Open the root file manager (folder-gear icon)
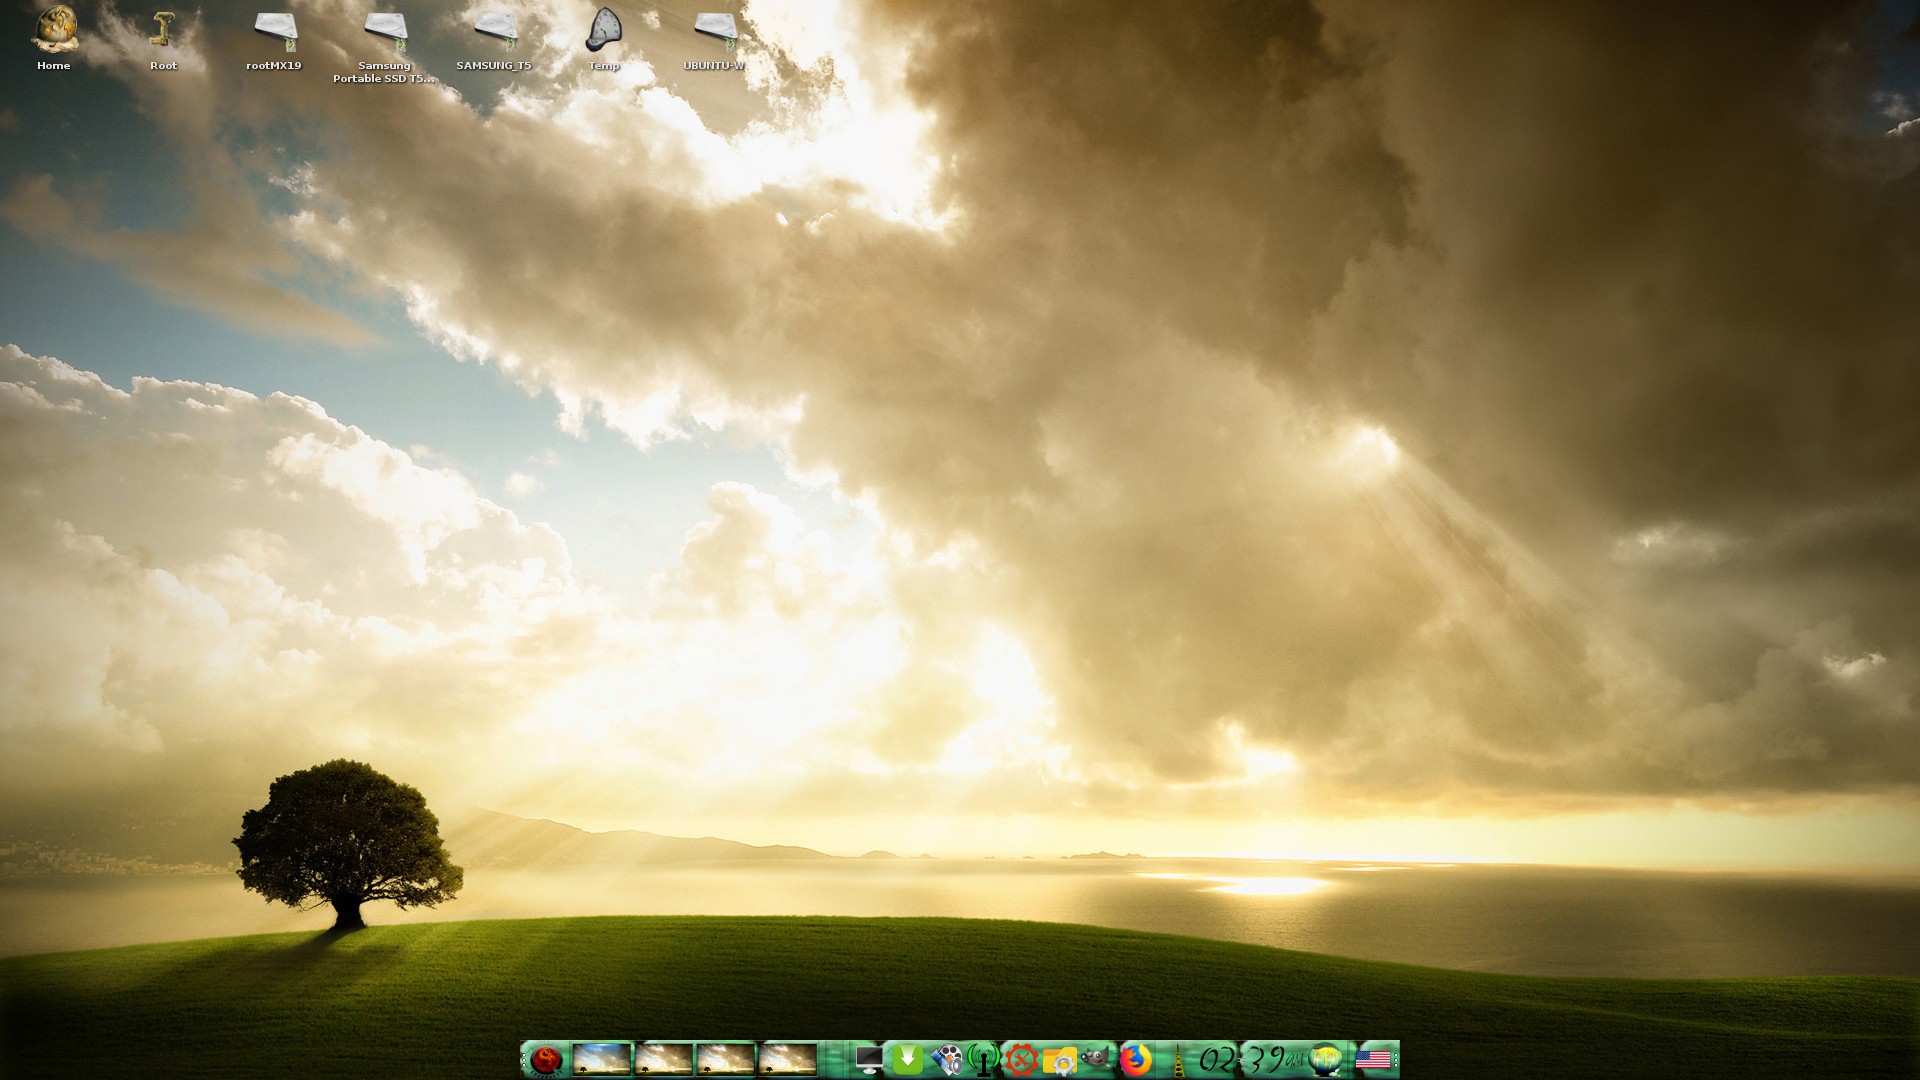1920x1080 pixels. [x=1060, y=1061]
